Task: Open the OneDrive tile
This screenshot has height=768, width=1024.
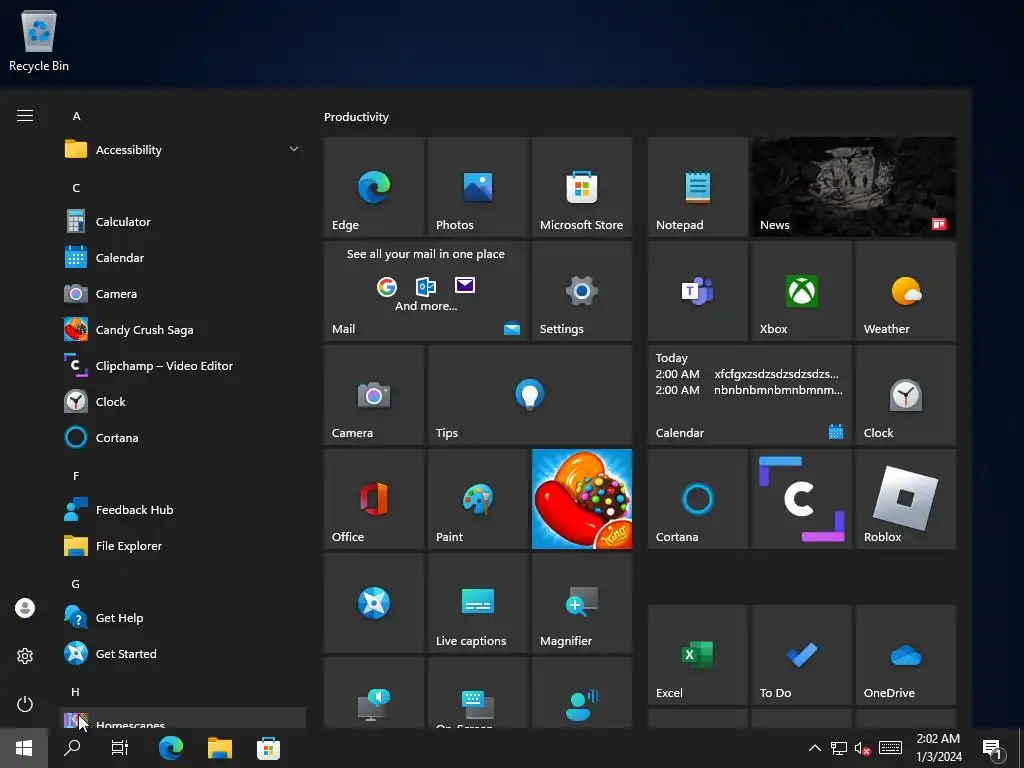Action: click(906, 655)
